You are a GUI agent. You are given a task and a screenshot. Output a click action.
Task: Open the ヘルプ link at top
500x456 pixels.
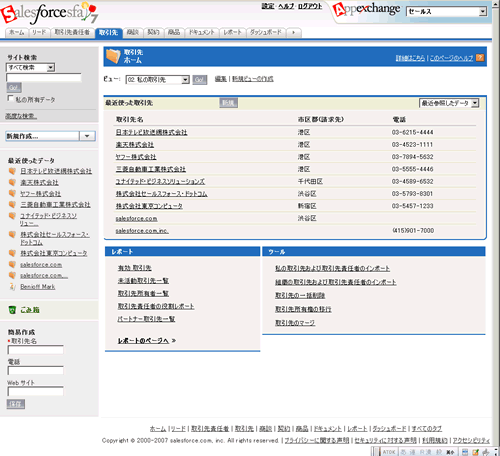click(286, 6)
